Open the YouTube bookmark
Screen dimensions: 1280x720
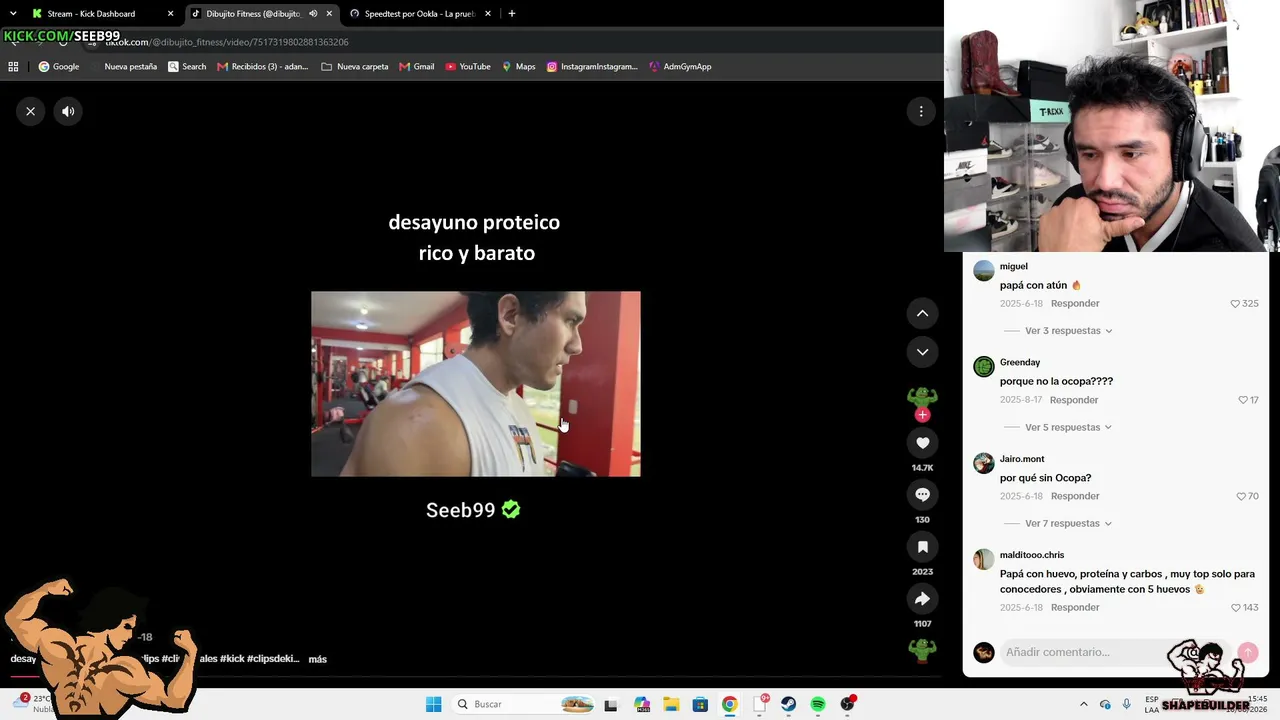(468, 67)
